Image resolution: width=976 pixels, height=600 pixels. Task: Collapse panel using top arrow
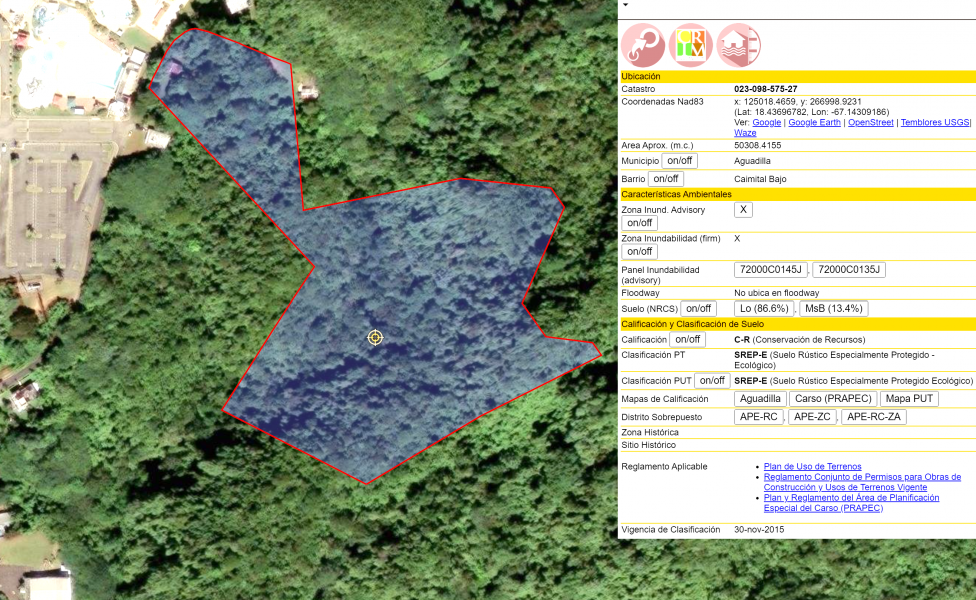click(626, 5)
